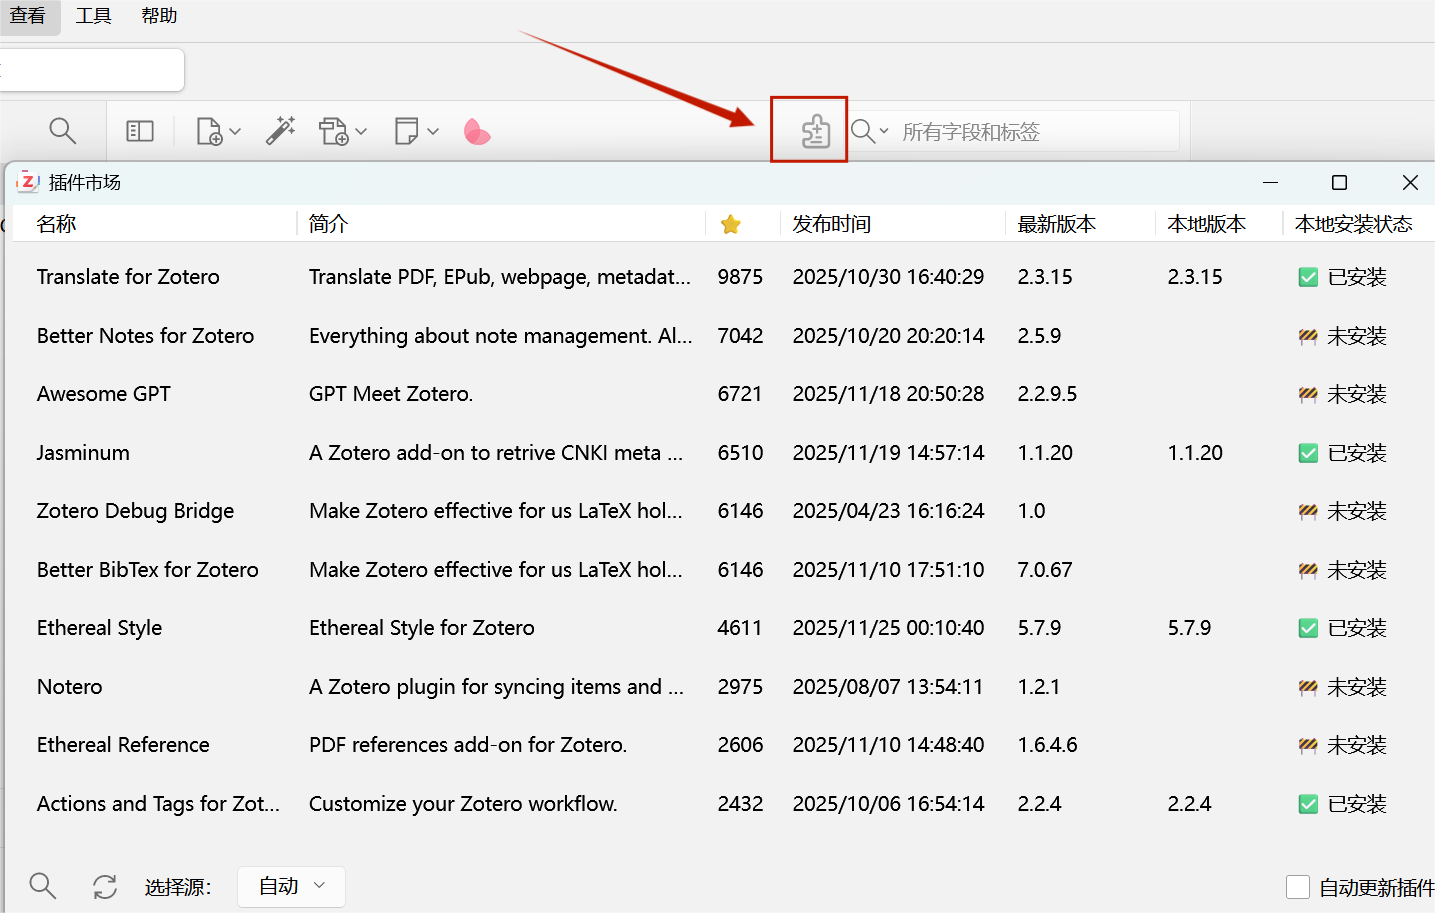Open the 帮助 menu
The width and height of the screenshot is (1435, 913).
tap(159, 16)
